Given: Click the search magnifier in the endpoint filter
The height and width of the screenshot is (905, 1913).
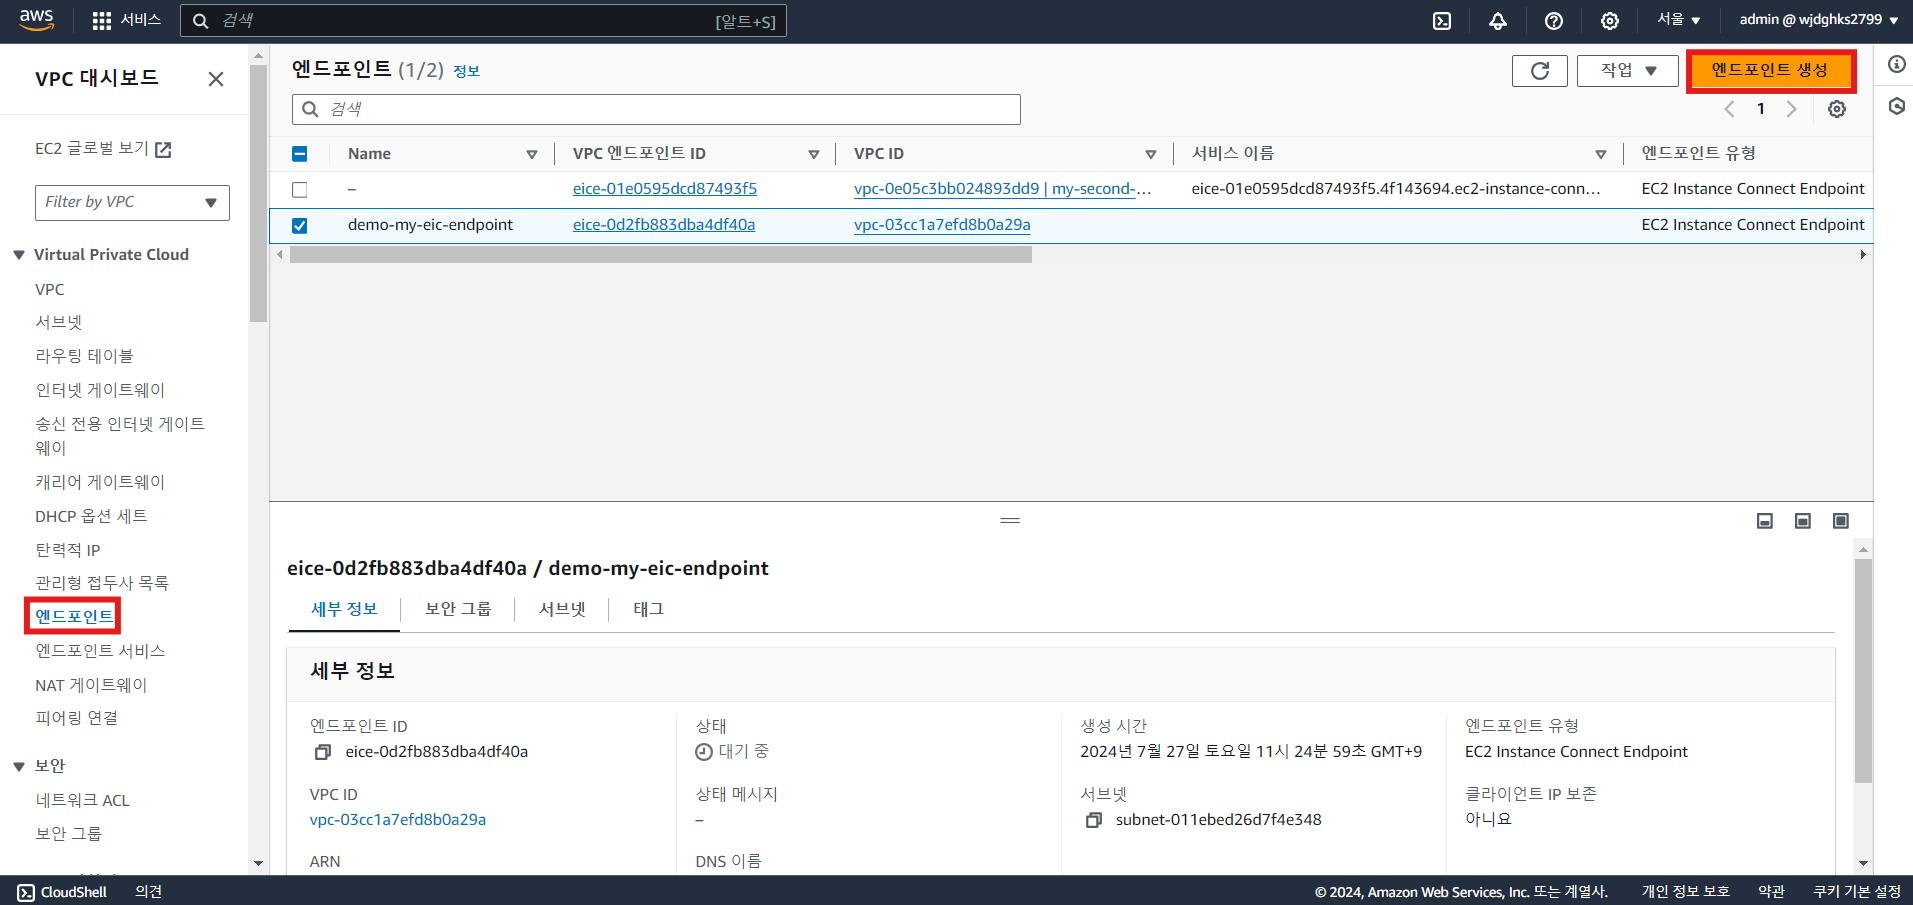Looking at the screenshot, I should click(311, 109).
